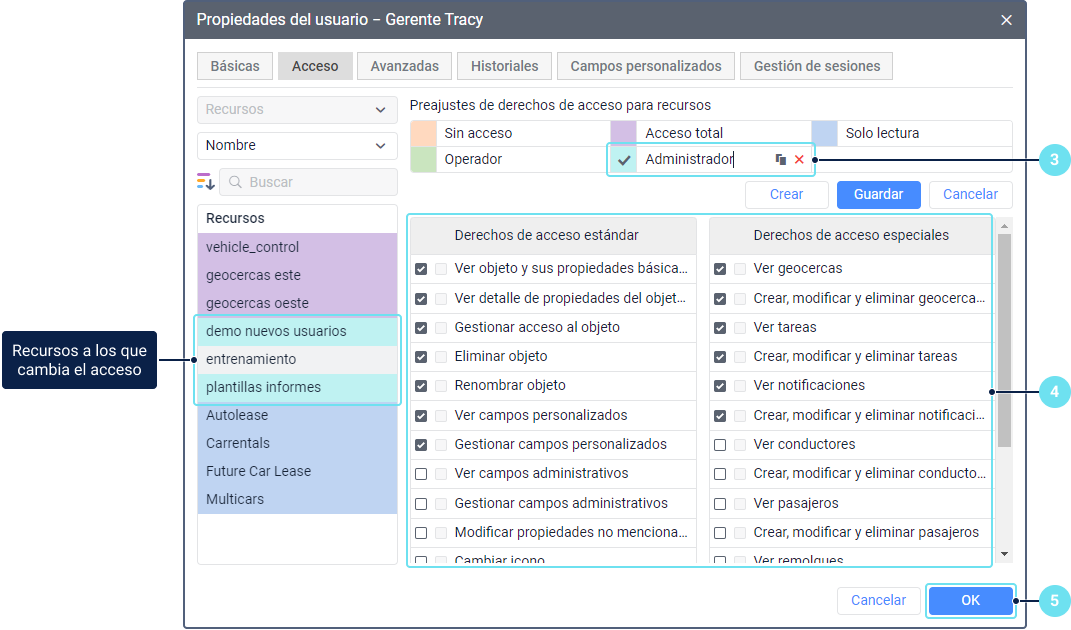The width and height of the screenshot is (1071, 630).
Task: Open the Gestión de sesiones tab
Action: [x=816, y=66]
